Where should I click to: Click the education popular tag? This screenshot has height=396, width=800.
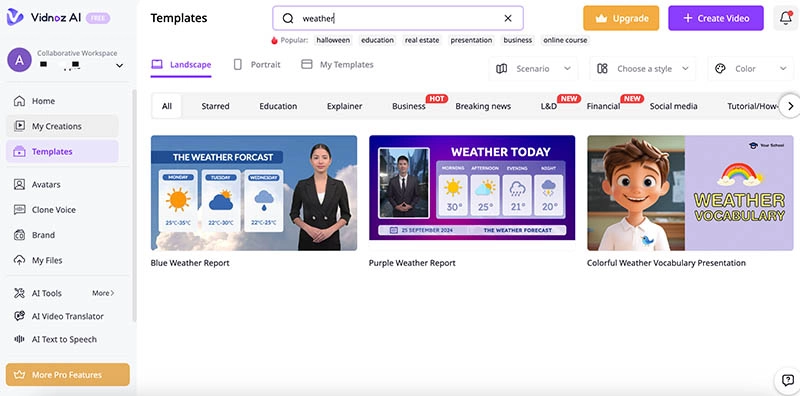tap(378, 40)
